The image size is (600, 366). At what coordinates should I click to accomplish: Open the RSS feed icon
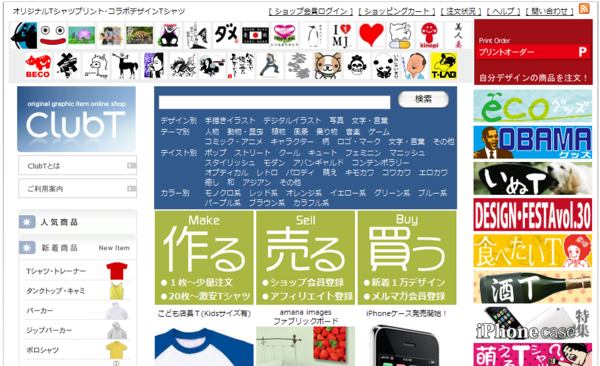coord(584,8)
